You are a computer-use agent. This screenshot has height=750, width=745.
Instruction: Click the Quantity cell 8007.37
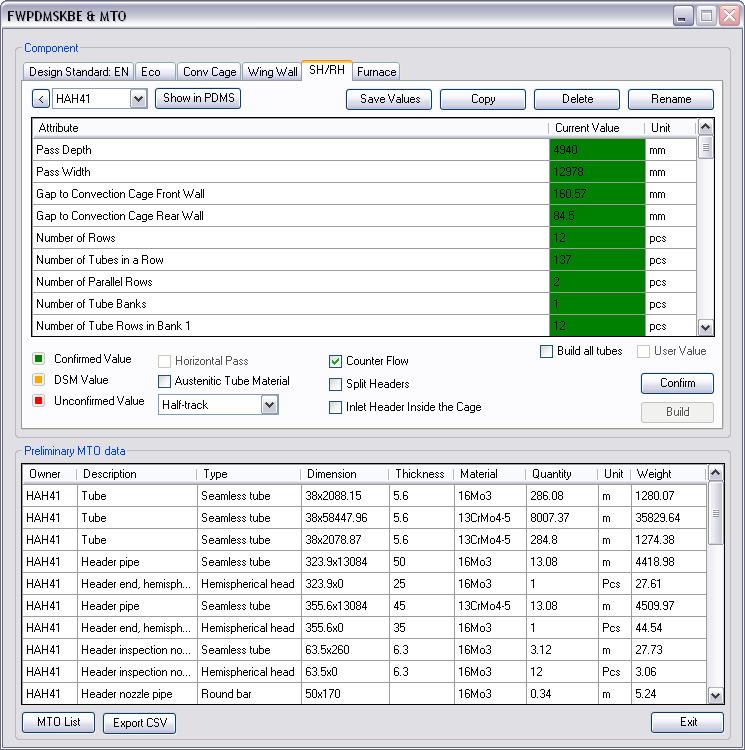pos(562,518)
